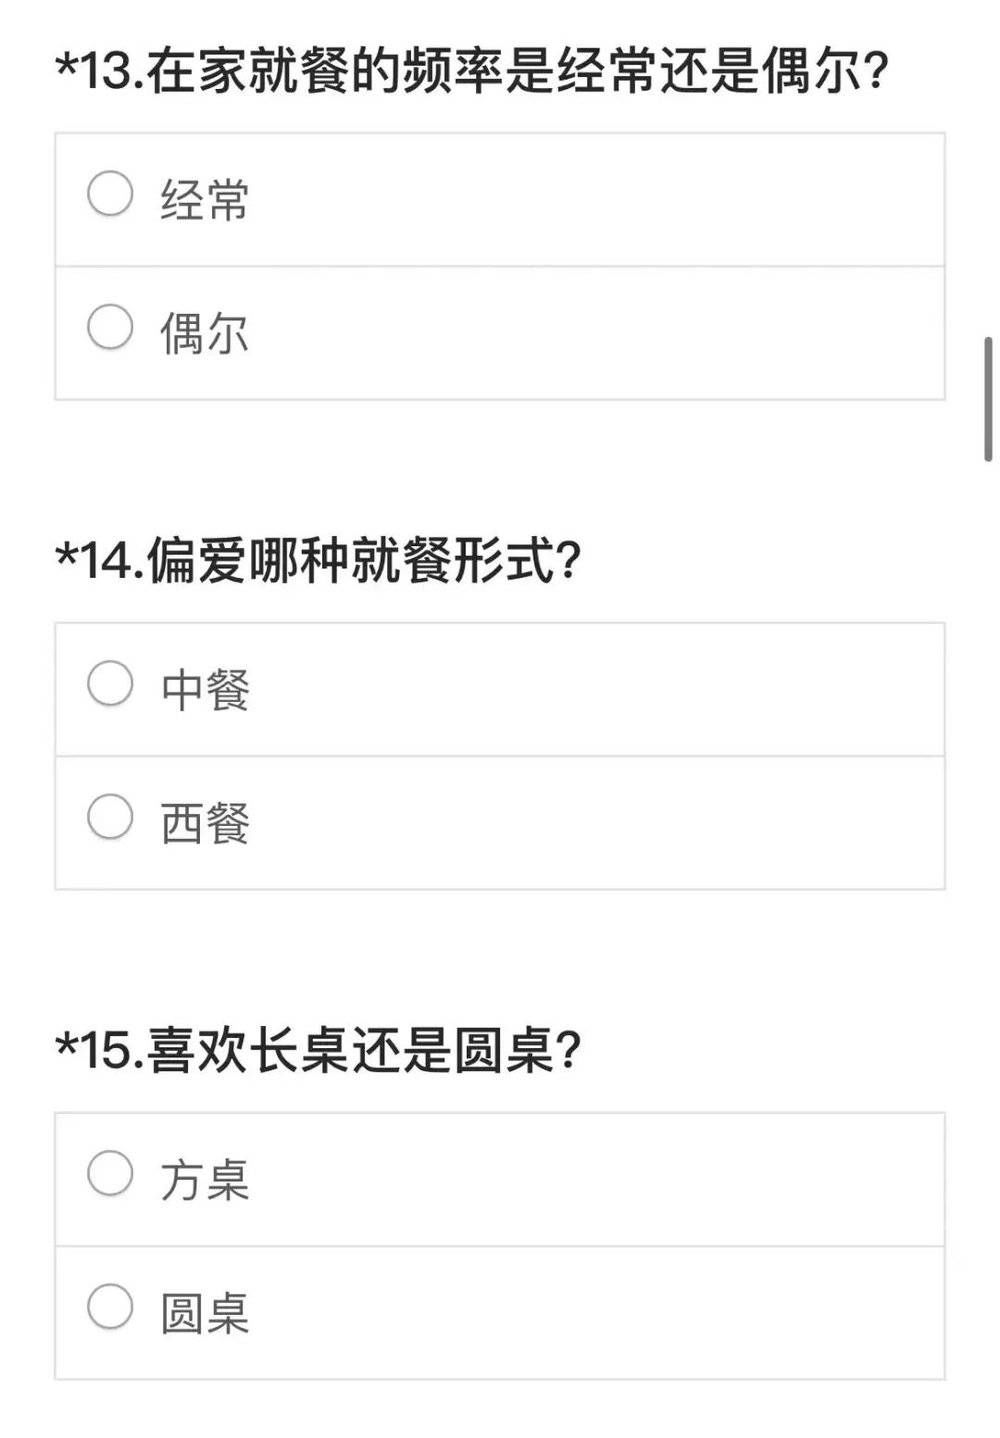Click the 经常 text label
1000x1438 pixels.
coord(204,196)
